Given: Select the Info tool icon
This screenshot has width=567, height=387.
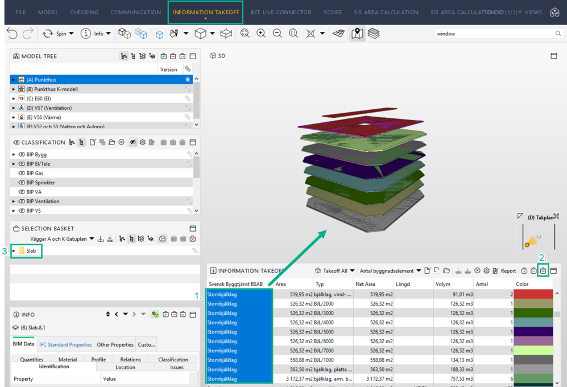Looking at the screenshot, I should (x=86, y=34).
